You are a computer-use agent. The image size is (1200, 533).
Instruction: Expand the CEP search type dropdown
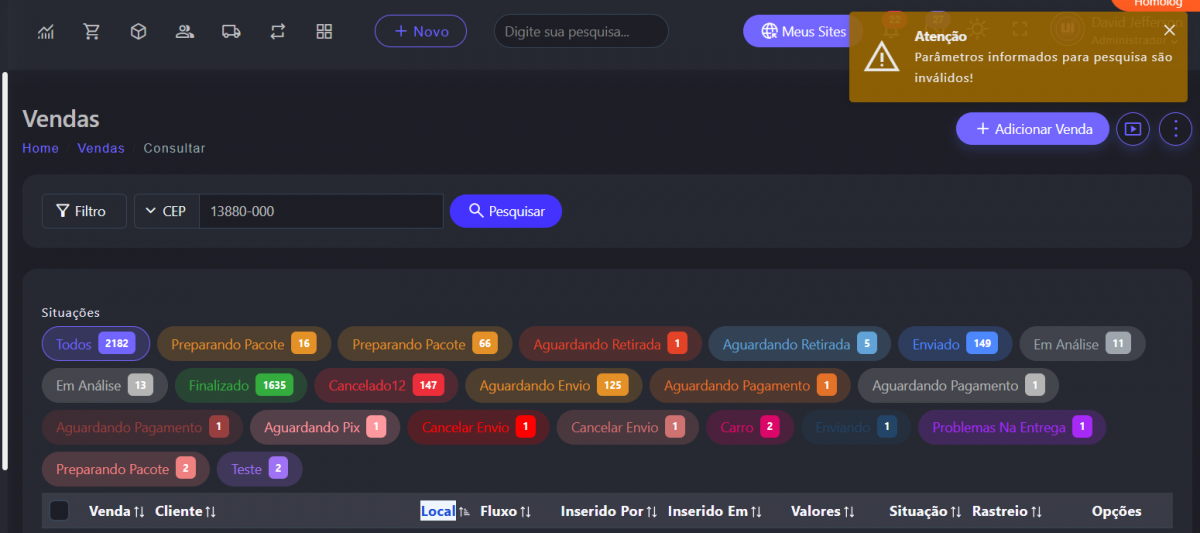click(x=166, y=211)
